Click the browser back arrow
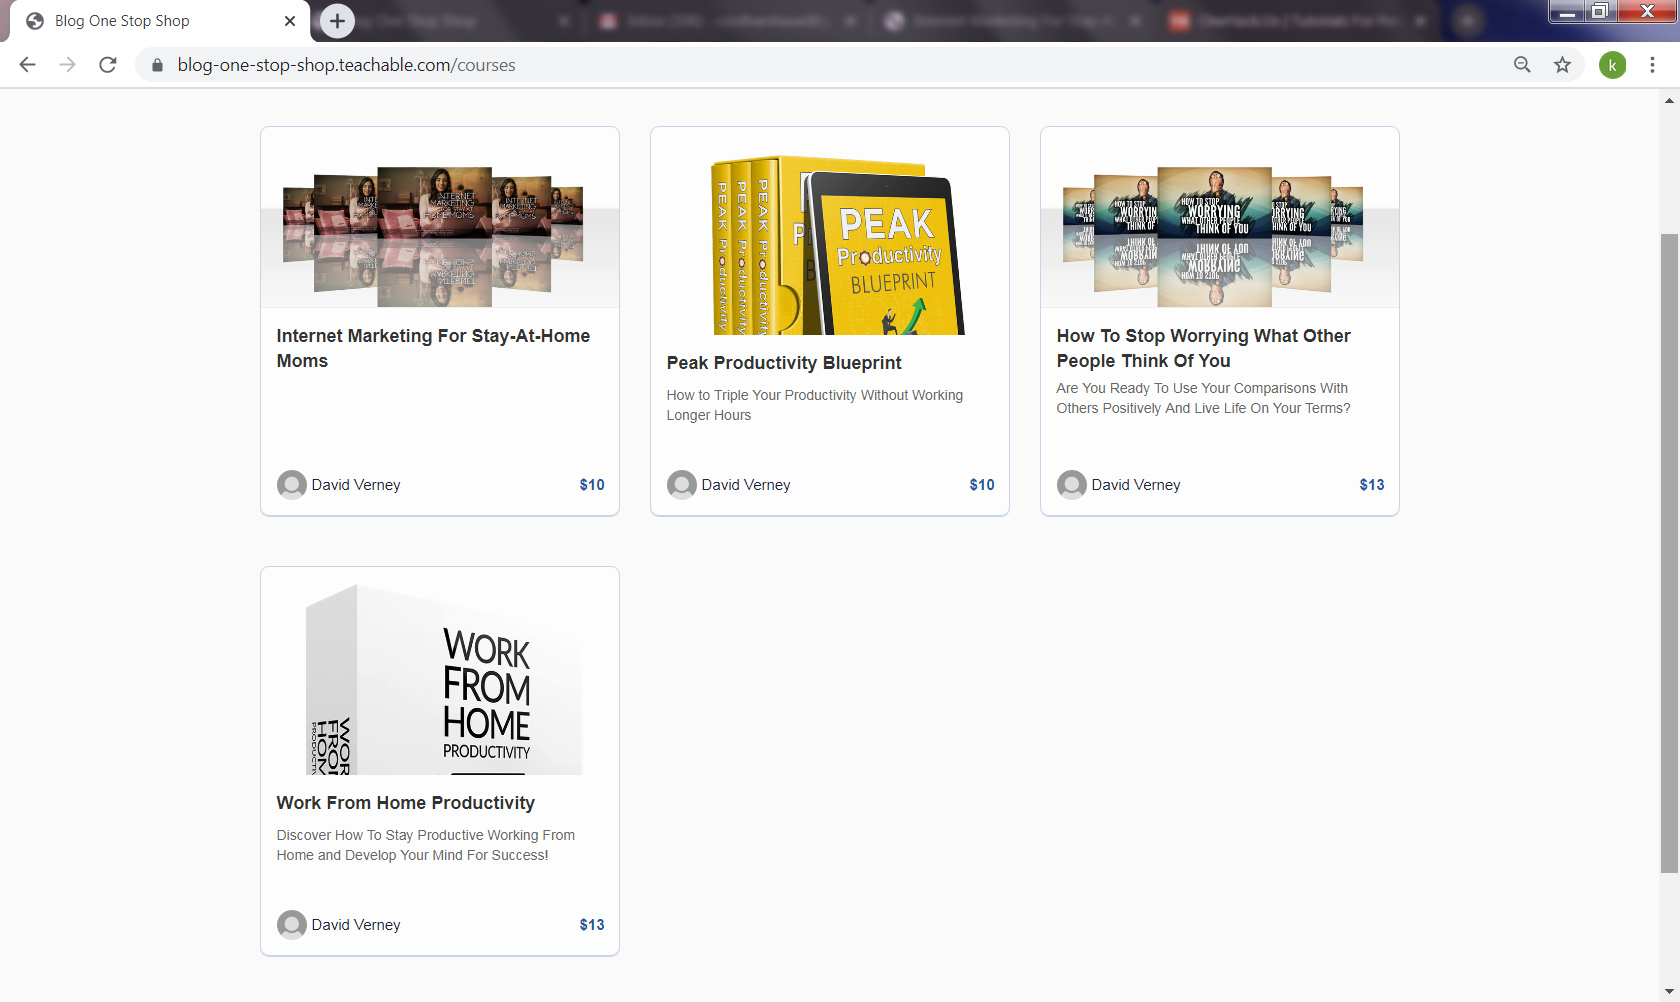 28,65
